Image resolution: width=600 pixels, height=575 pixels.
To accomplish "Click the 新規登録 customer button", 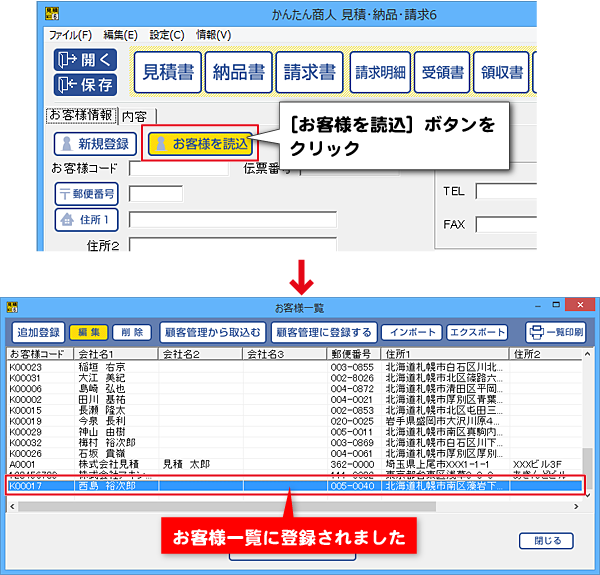I will [95, 144].
